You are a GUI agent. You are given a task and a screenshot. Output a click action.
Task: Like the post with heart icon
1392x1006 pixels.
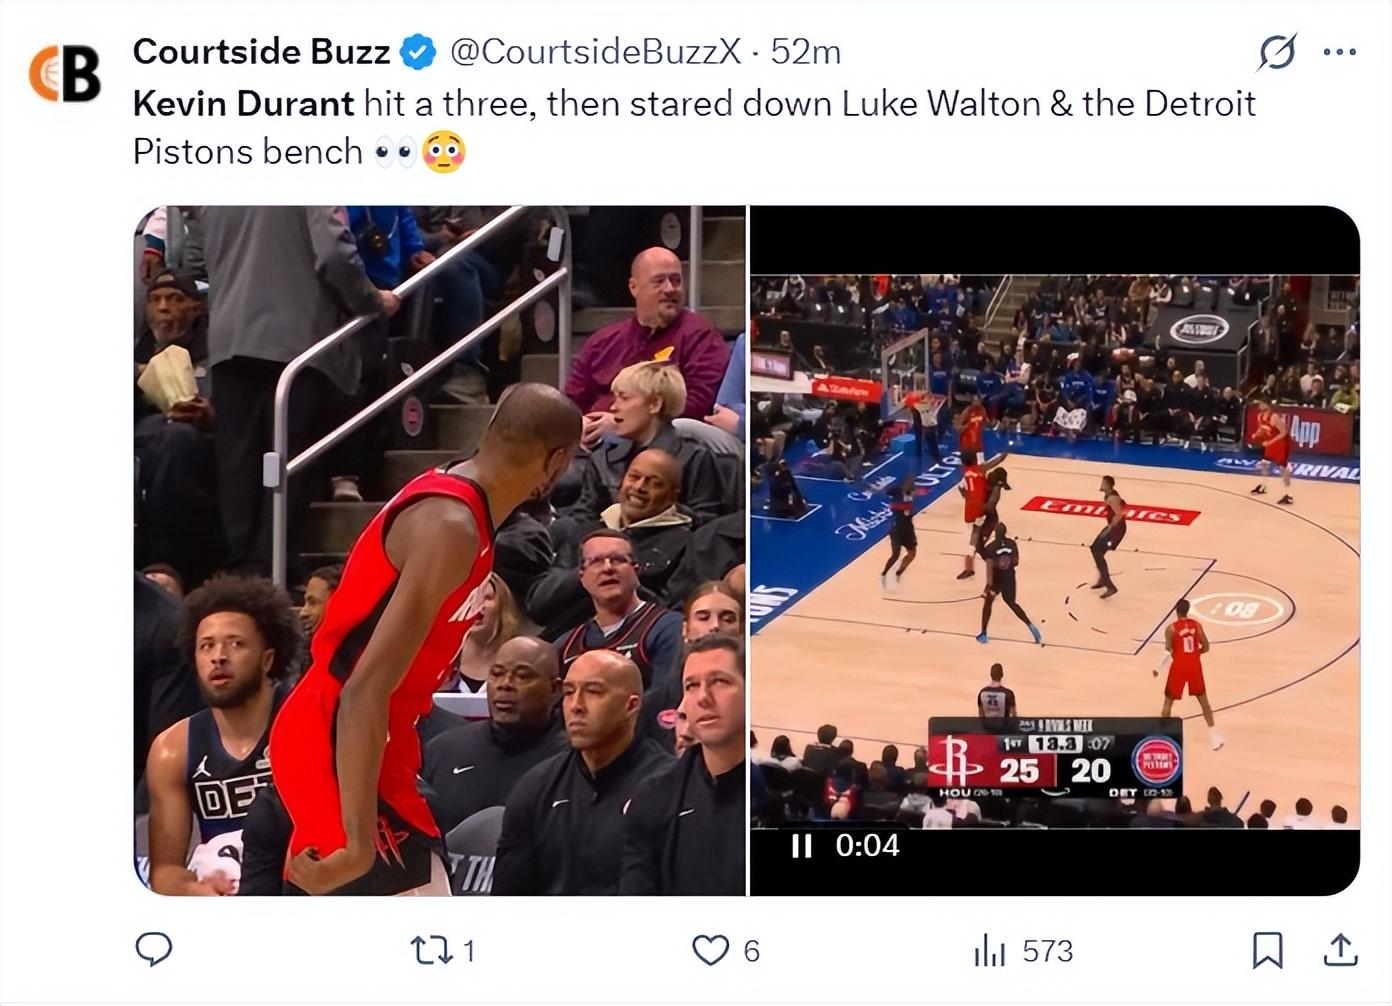pyautogui.click(x=710, y=950)
